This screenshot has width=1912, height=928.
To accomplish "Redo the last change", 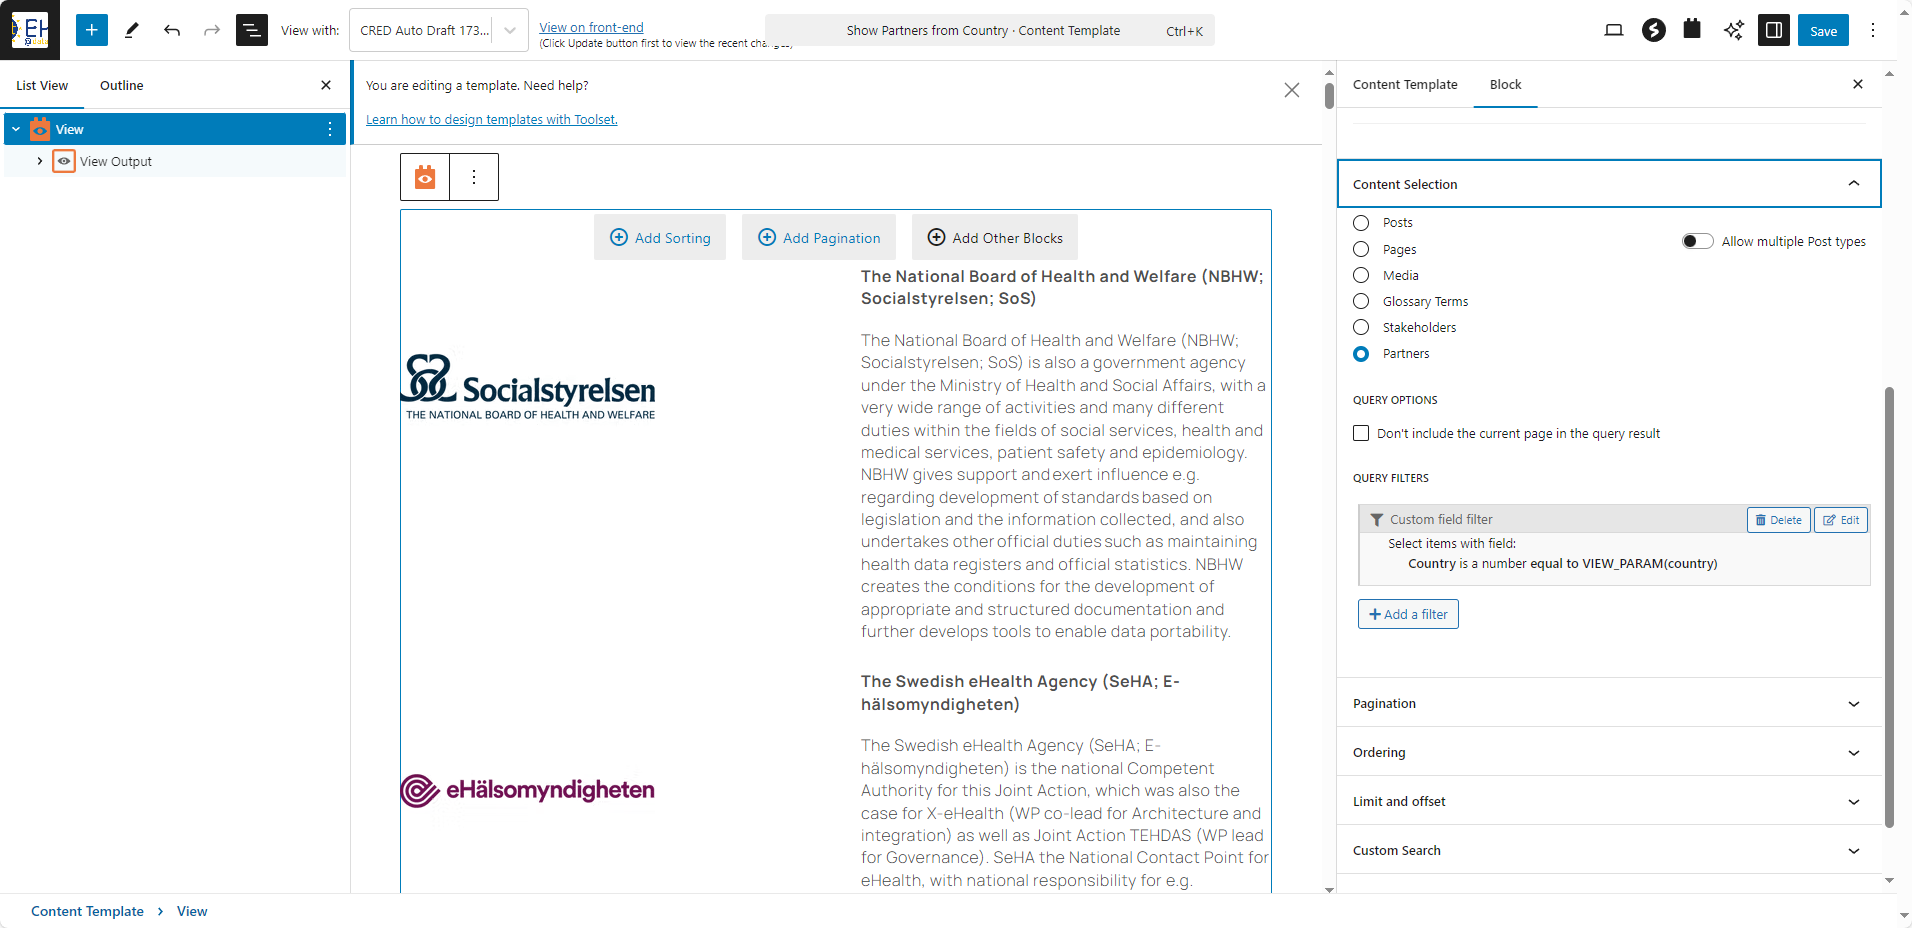I will [x=212, y=30].
